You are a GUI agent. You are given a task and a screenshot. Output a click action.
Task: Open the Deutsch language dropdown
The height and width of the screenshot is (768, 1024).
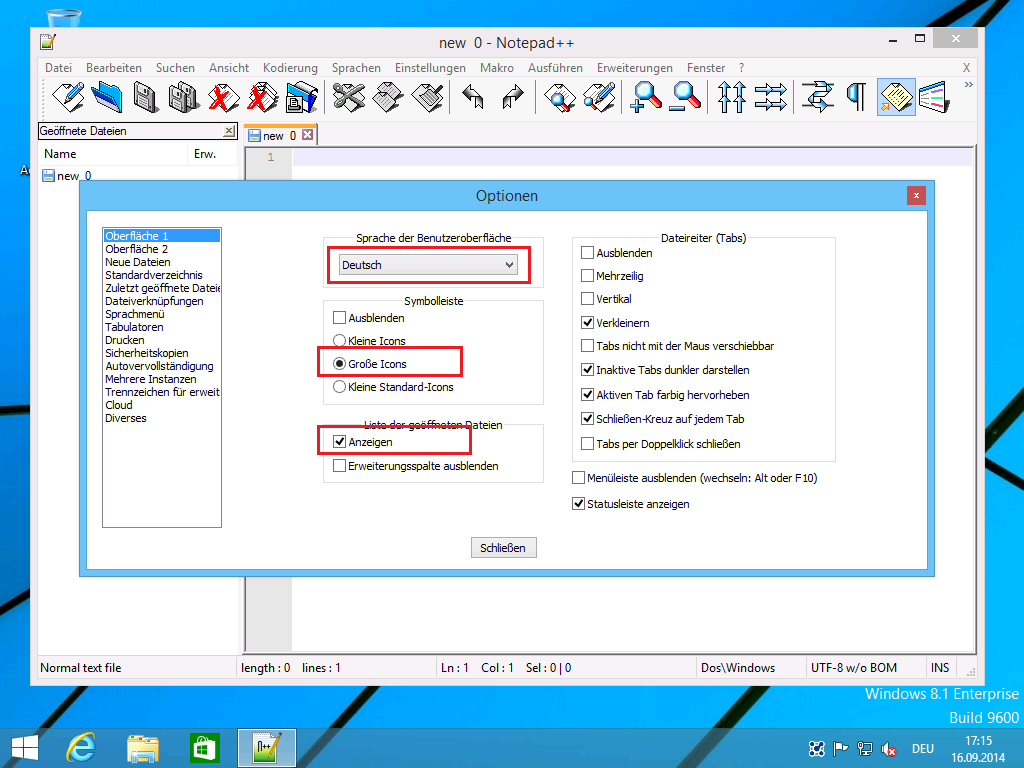point(428,264)
